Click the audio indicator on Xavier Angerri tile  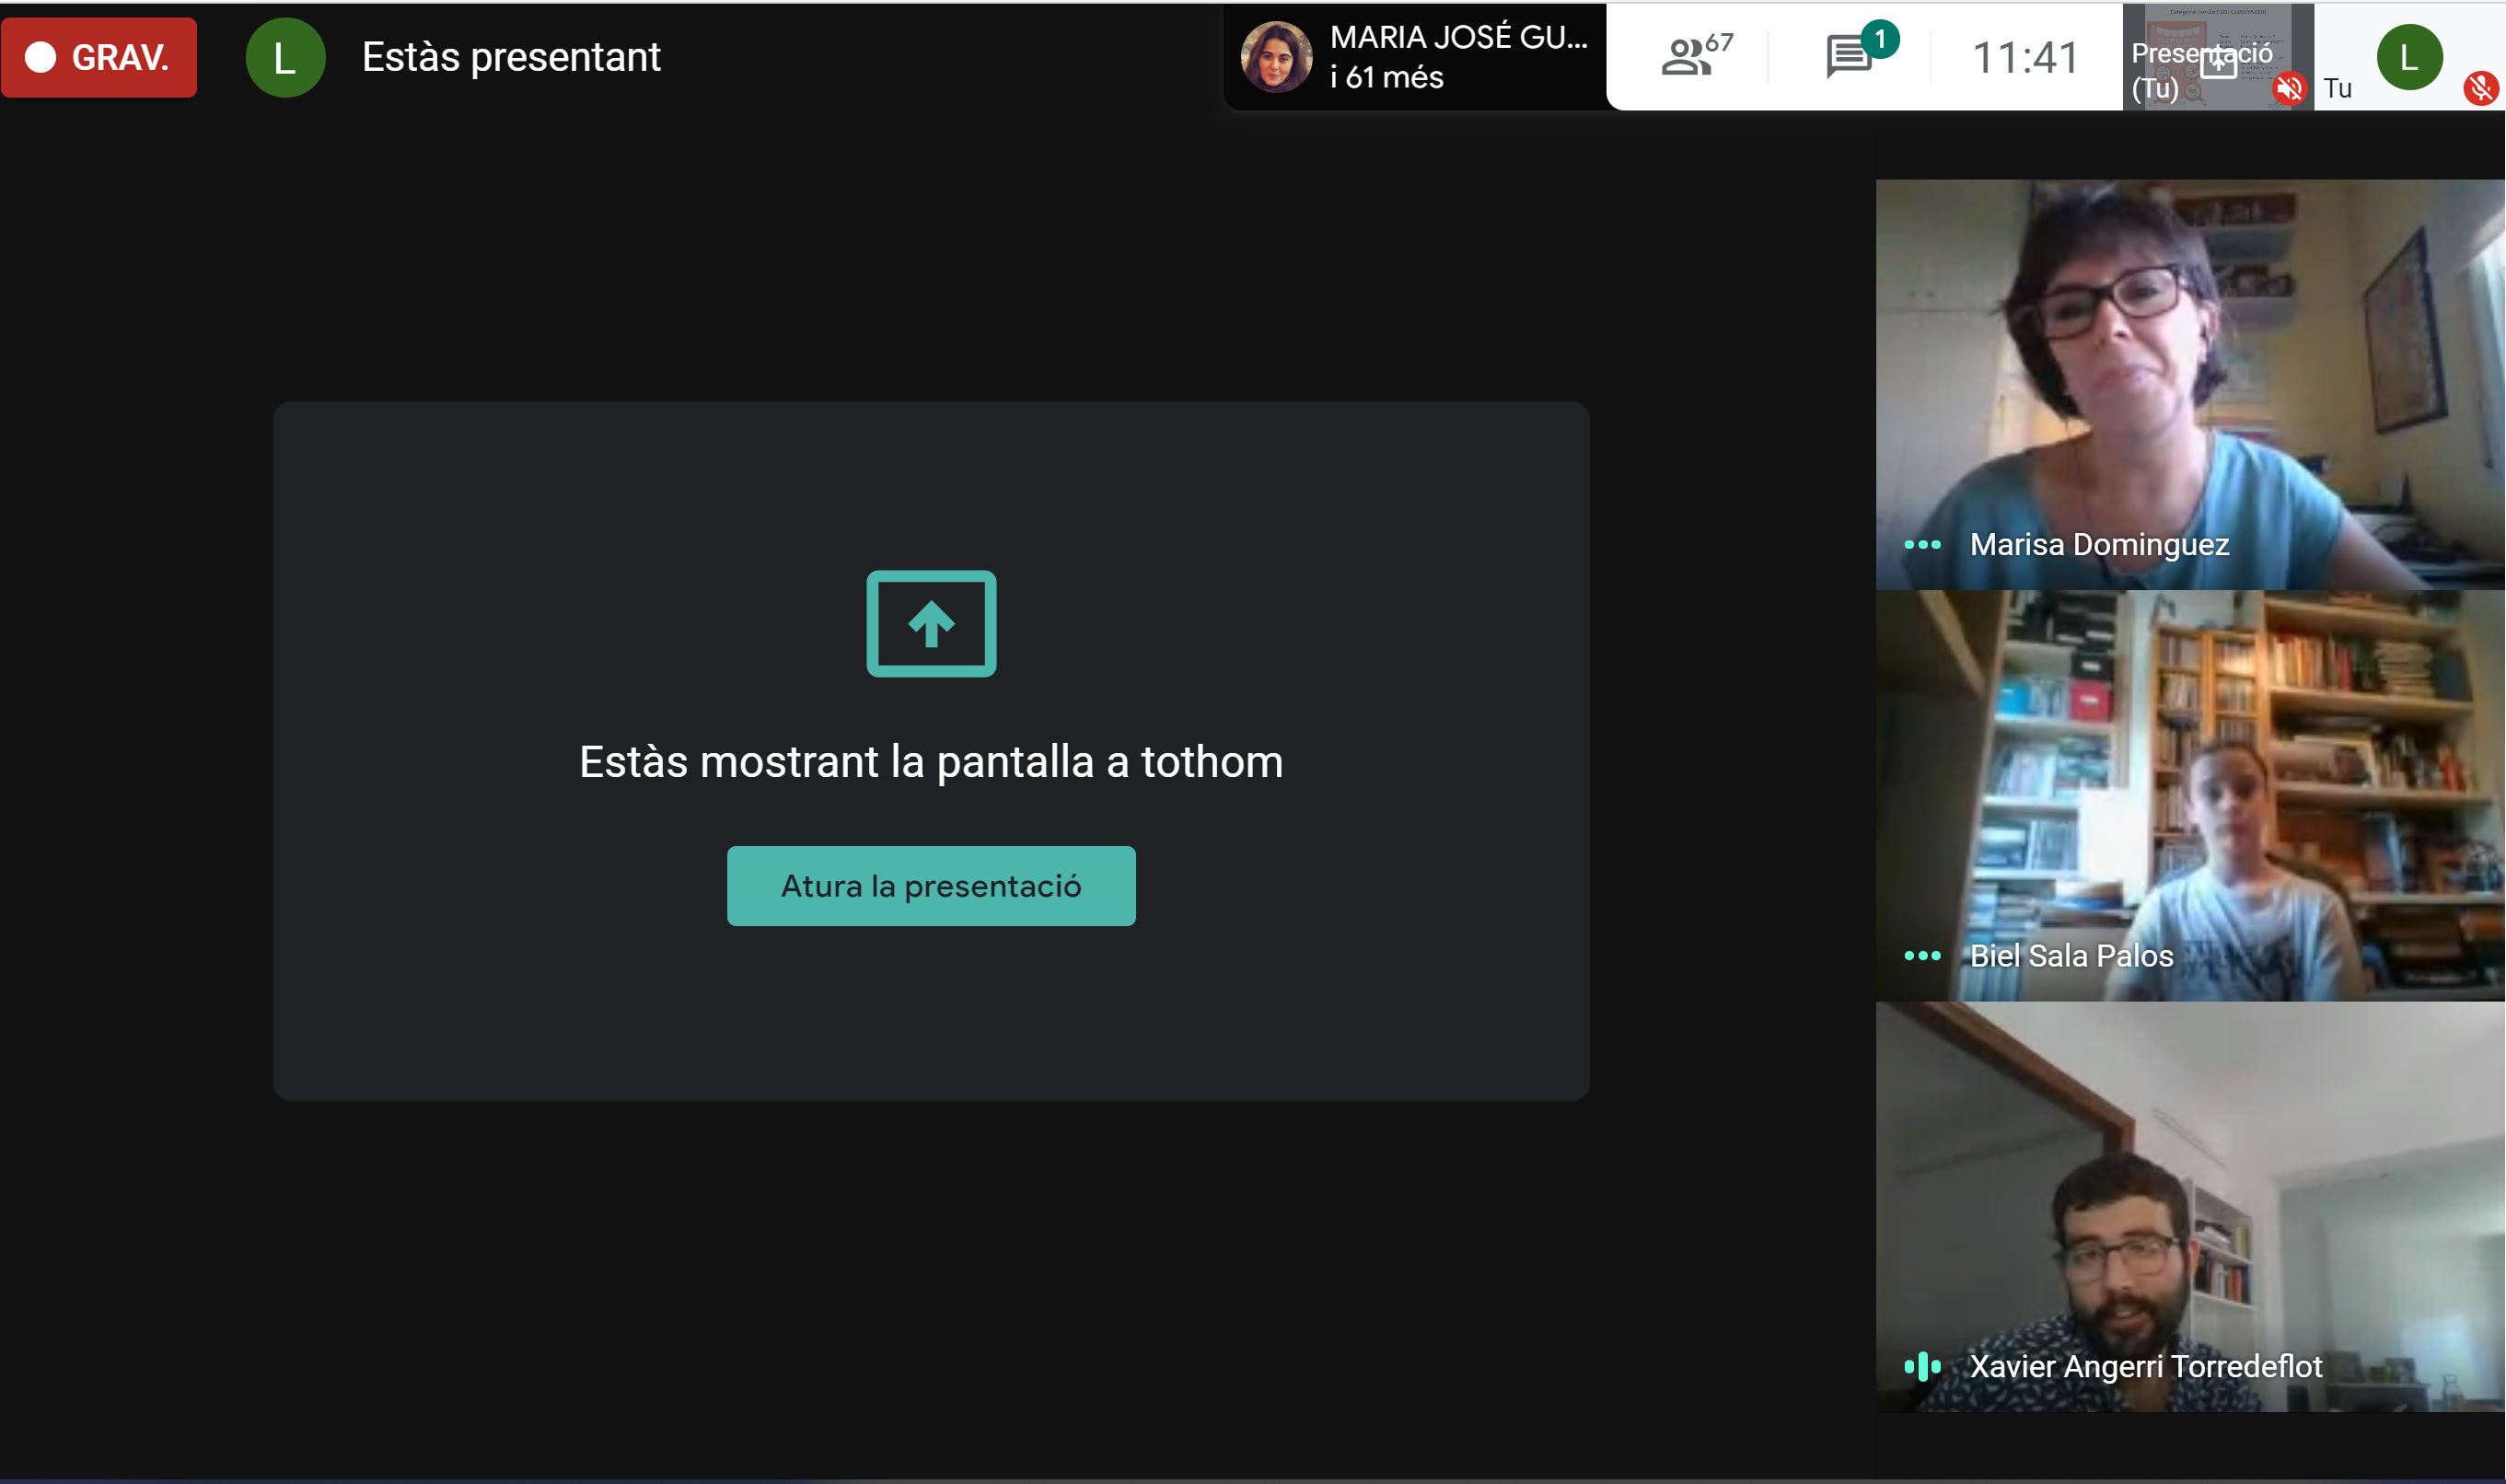coord(1922,1366)
